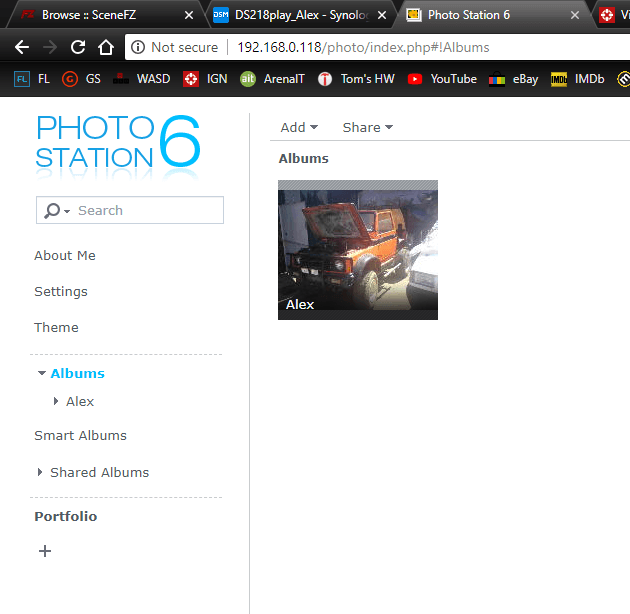Open the Add dropdown menu
This screenshot has width=630, height=614.
(298, 127)
